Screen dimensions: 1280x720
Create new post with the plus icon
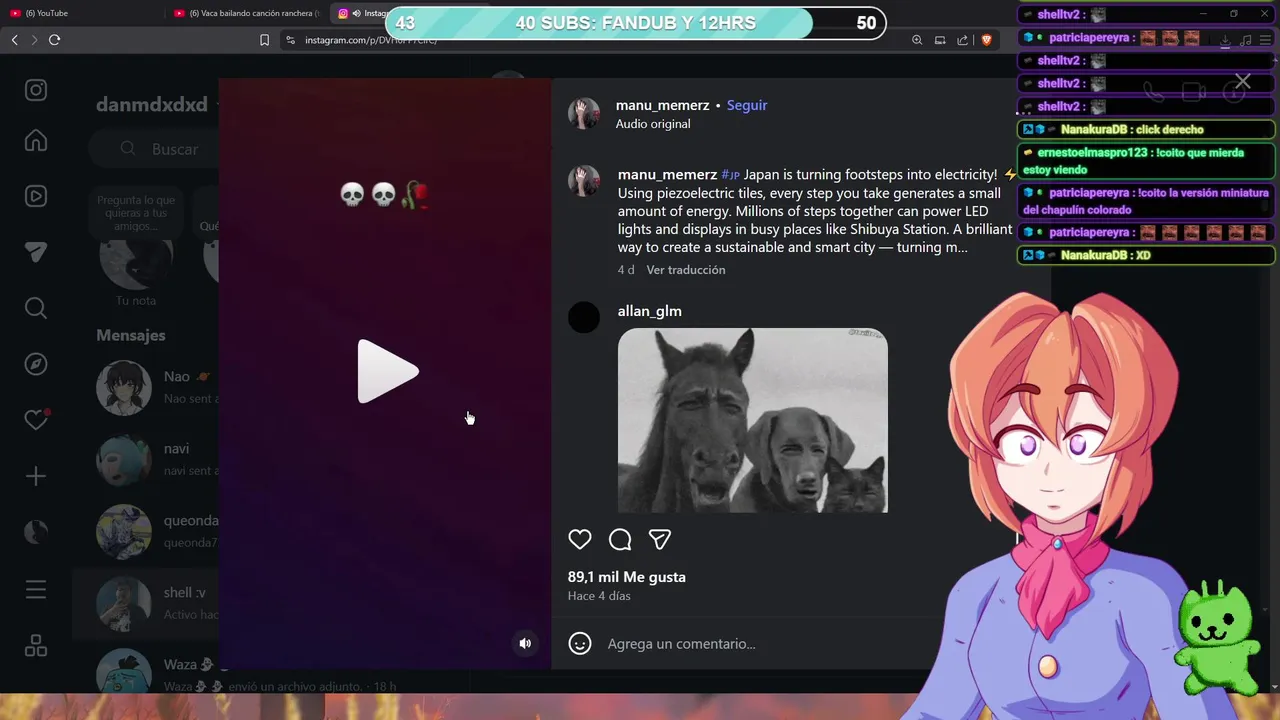[x=36, y=477]
